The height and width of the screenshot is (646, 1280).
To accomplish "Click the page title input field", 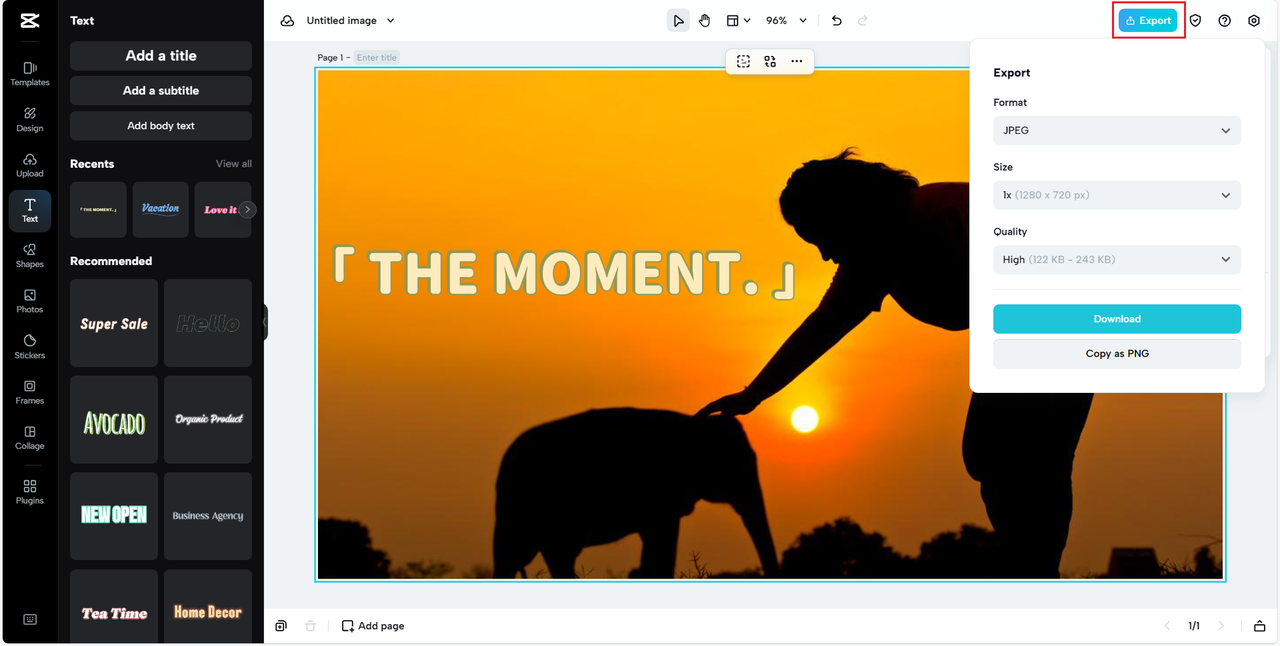I will coord(378,58).
